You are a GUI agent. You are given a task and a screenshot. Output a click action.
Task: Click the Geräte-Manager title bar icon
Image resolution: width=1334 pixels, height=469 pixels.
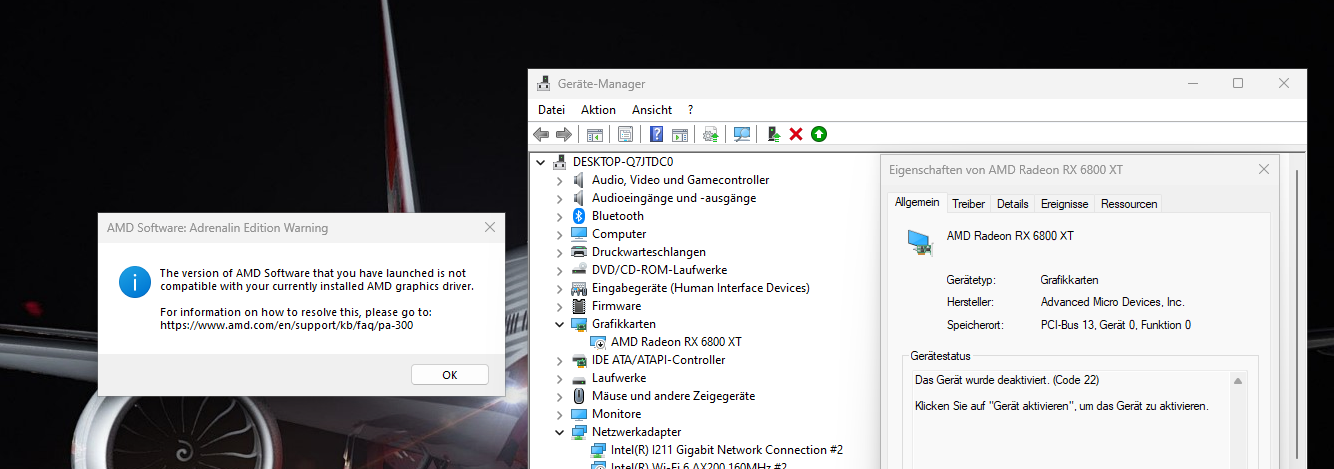(x=544, y=84)
